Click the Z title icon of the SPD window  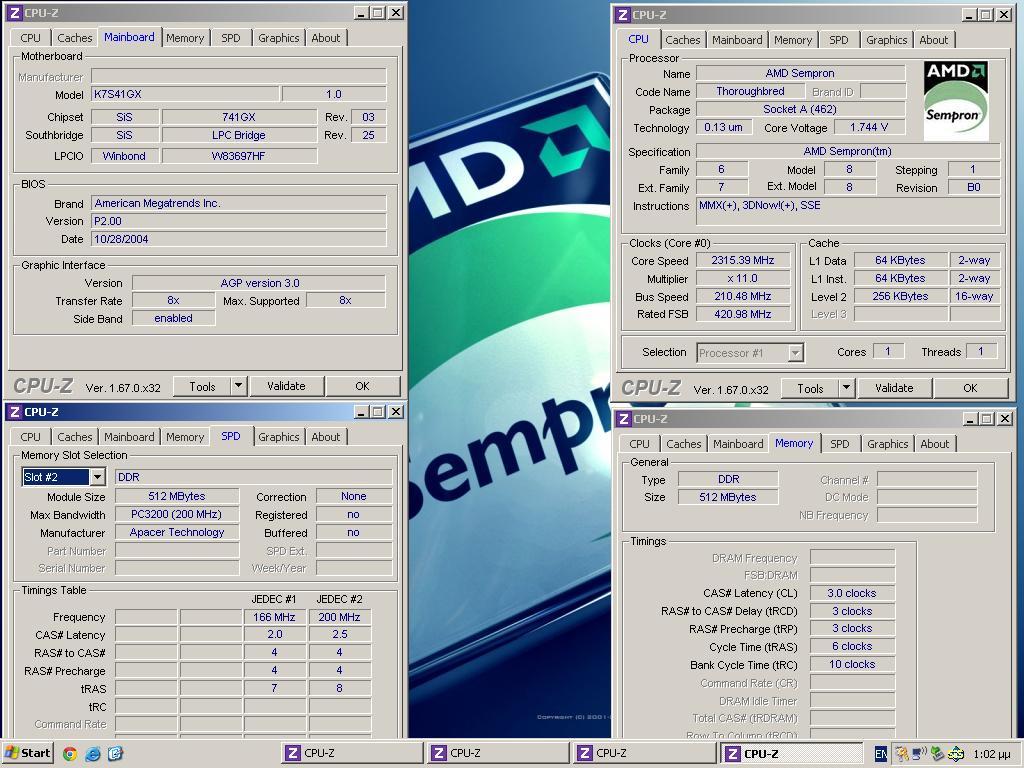(15, 412)
